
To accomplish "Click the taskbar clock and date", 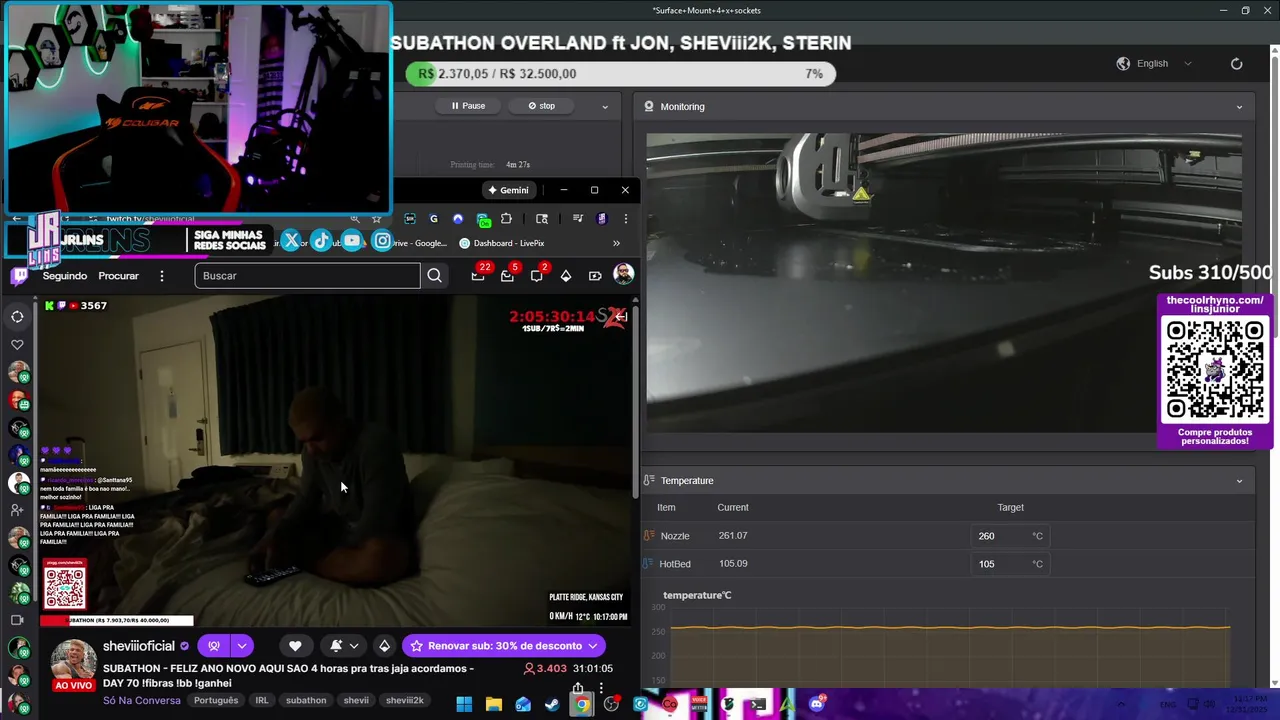I will (1247, 704).
